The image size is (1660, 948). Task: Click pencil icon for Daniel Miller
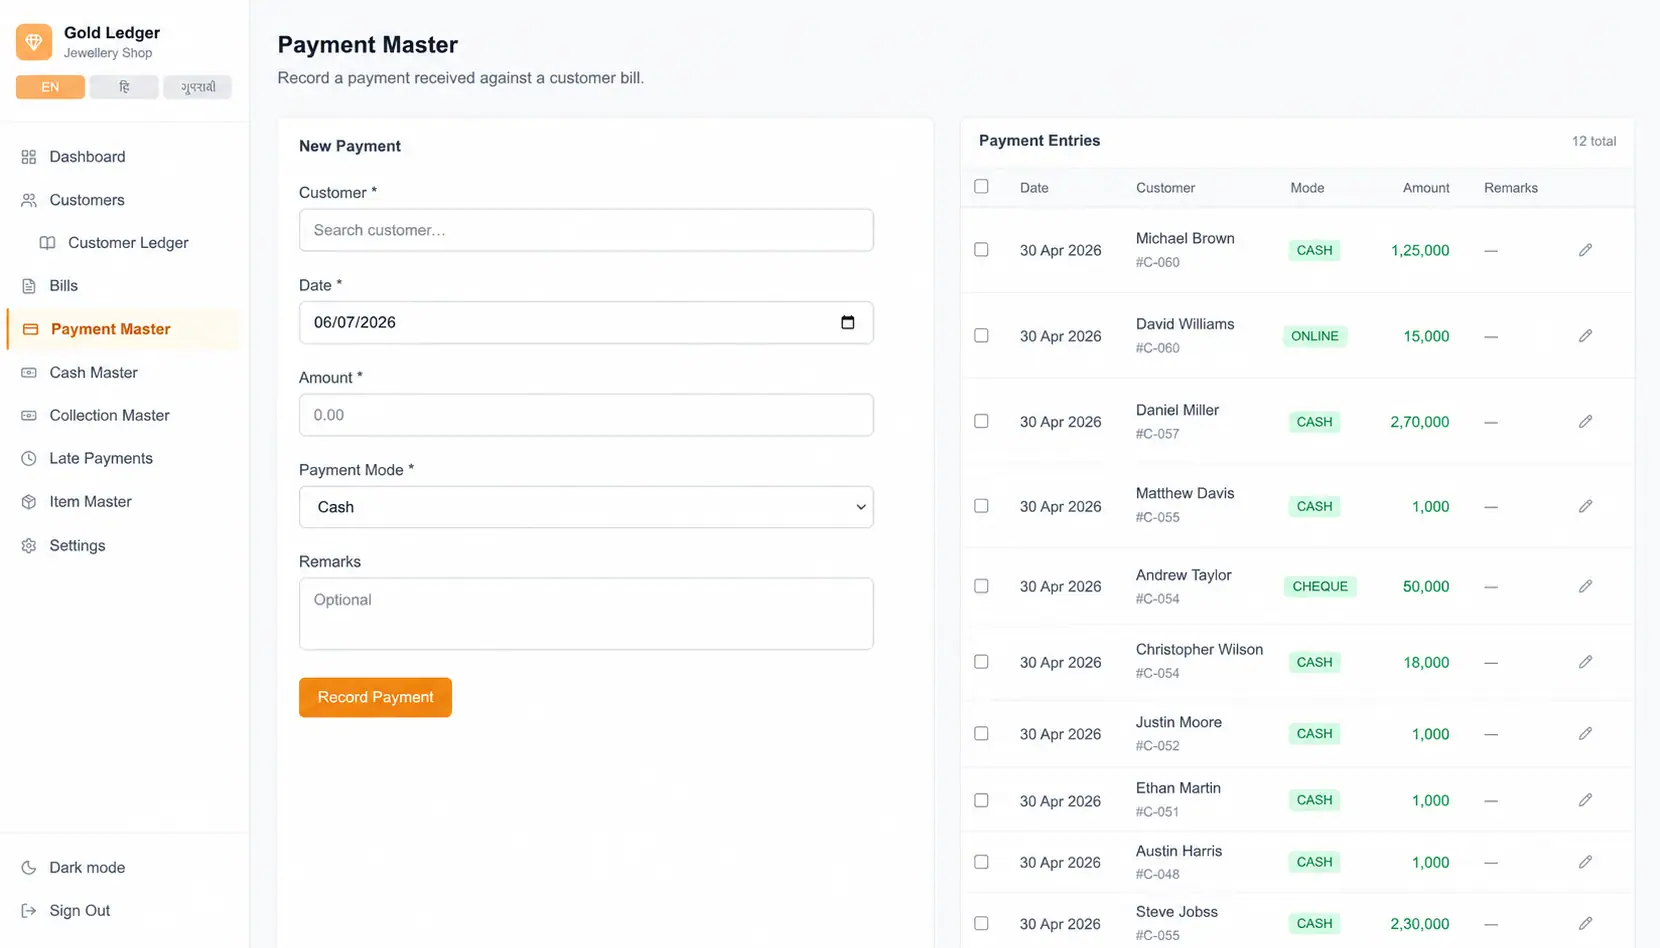[x=1585, y=422]
